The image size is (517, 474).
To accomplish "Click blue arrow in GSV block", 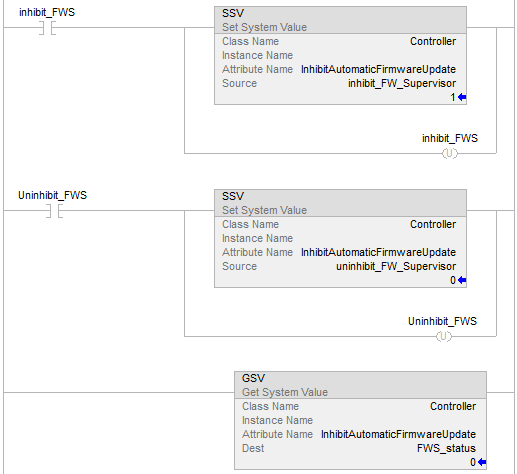I will point(482,462).
